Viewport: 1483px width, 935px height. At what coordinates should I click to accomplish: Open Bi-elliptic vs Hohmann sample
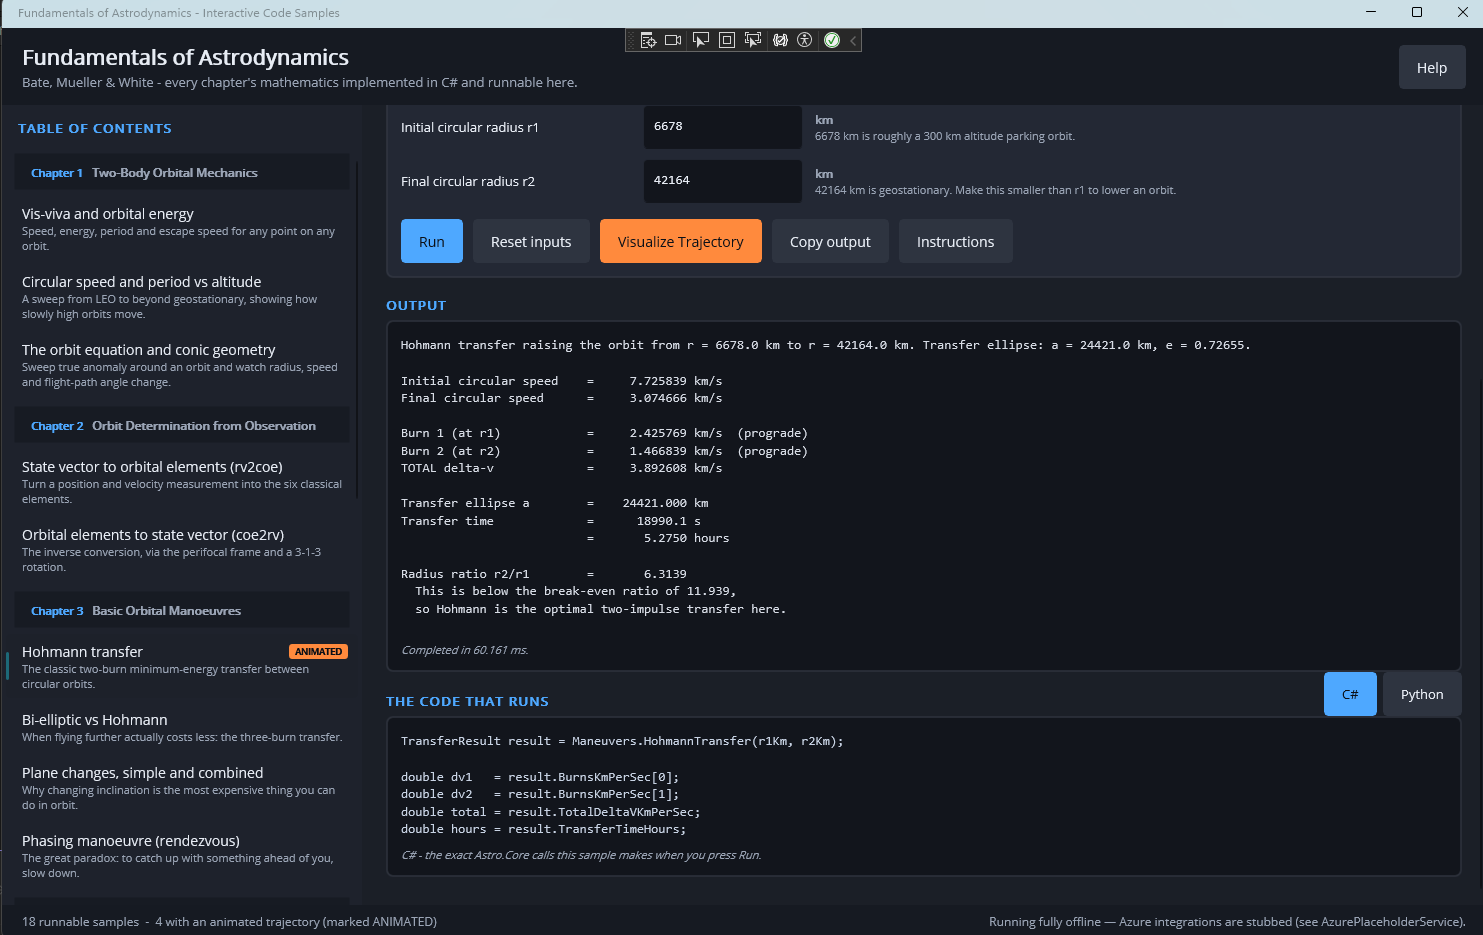point(182,728)
